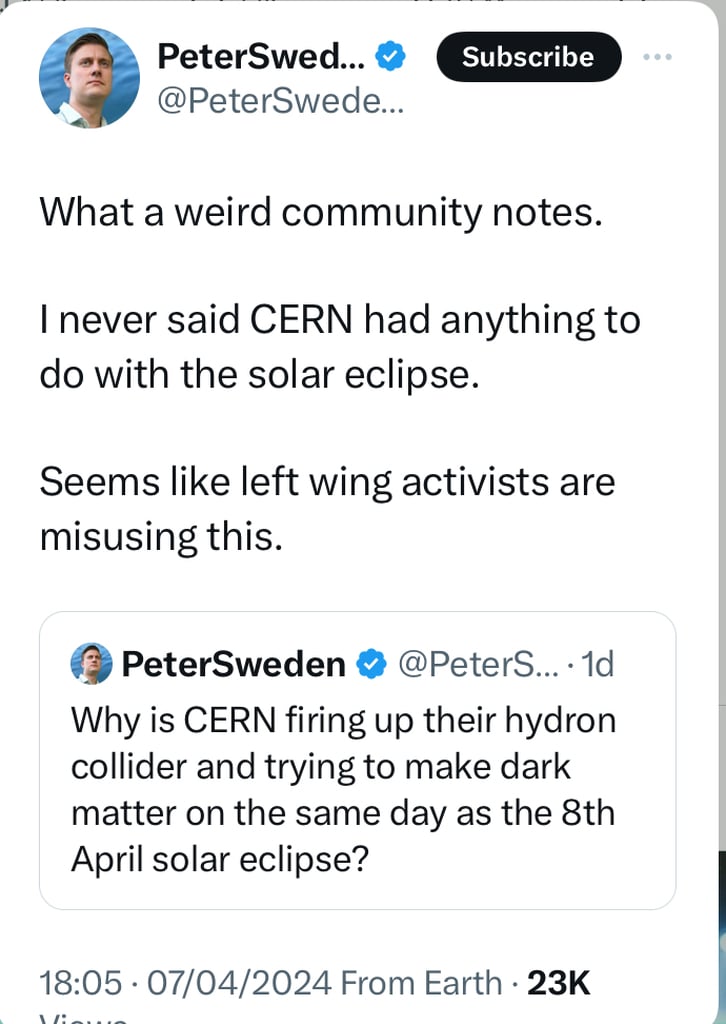This screenshot has height=1024, width=726.
Task: Click the text 'Seems like left wing activists'
Action: tap(327, 482)
